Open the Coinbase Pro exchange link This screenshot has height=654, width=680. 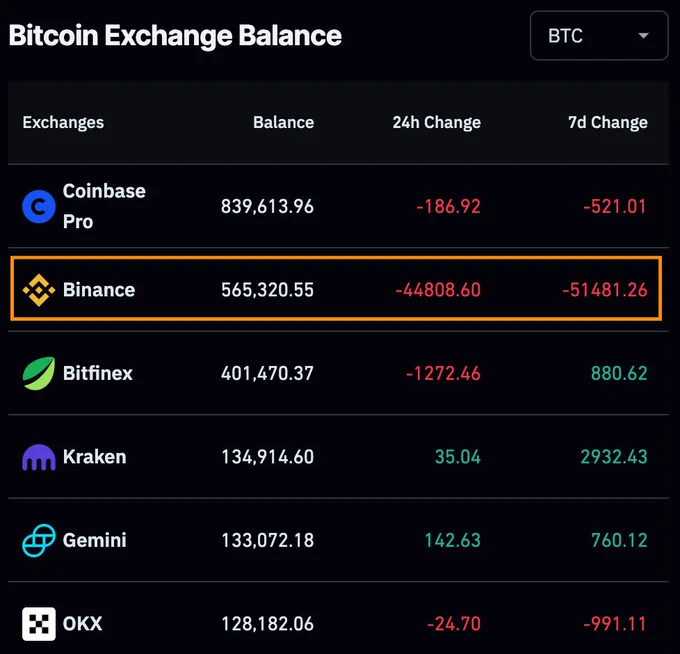[x=104, y=206]
